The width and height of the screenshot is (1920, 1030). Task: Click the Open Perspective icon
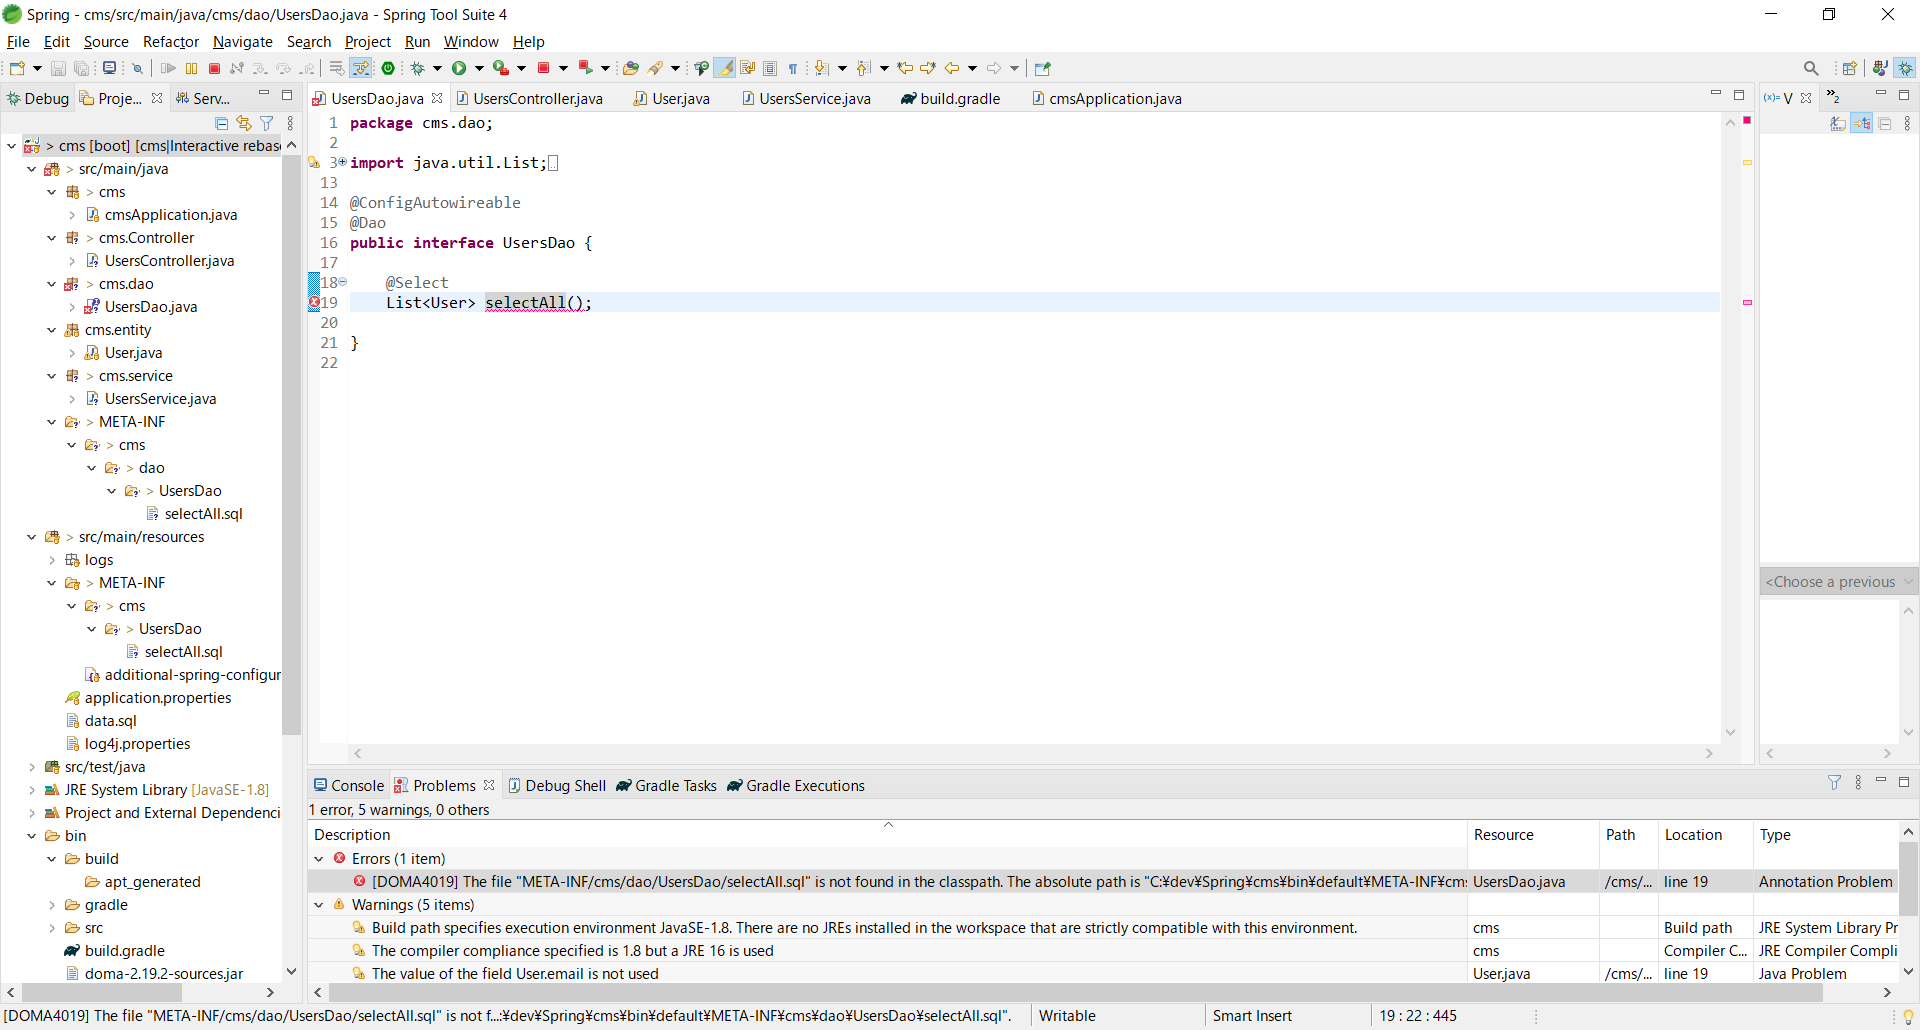1850,68
